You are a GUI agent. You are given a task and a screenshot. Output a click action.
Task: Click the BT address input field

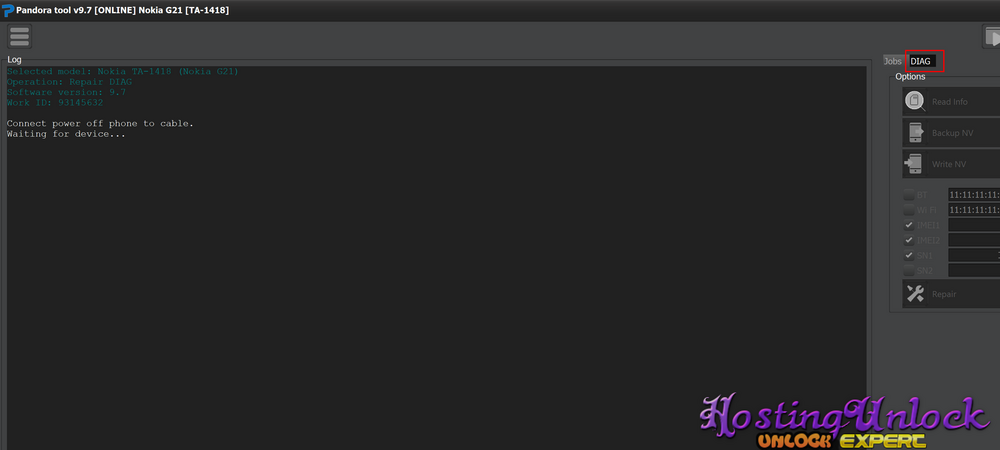pos(974,195)
